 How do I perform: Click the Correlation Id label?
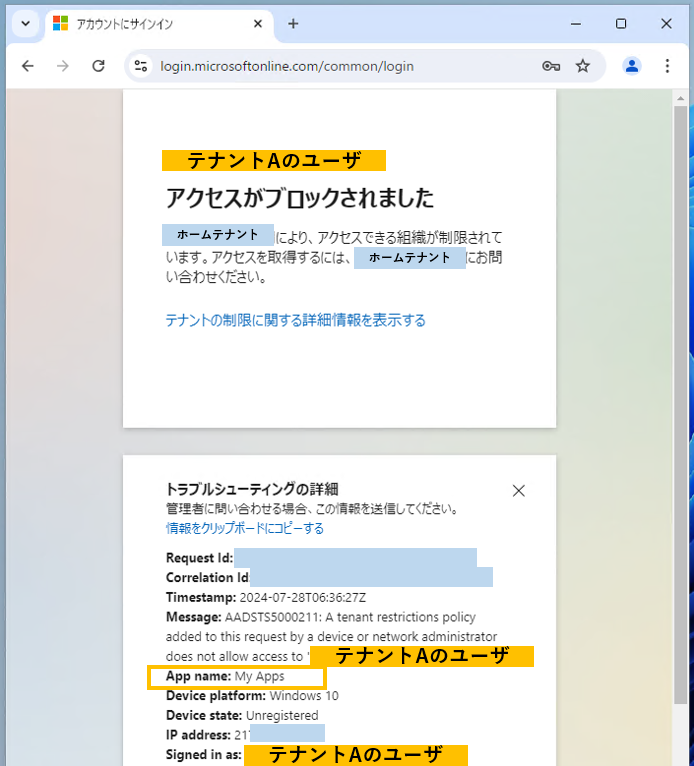click(x=208, y=577)
